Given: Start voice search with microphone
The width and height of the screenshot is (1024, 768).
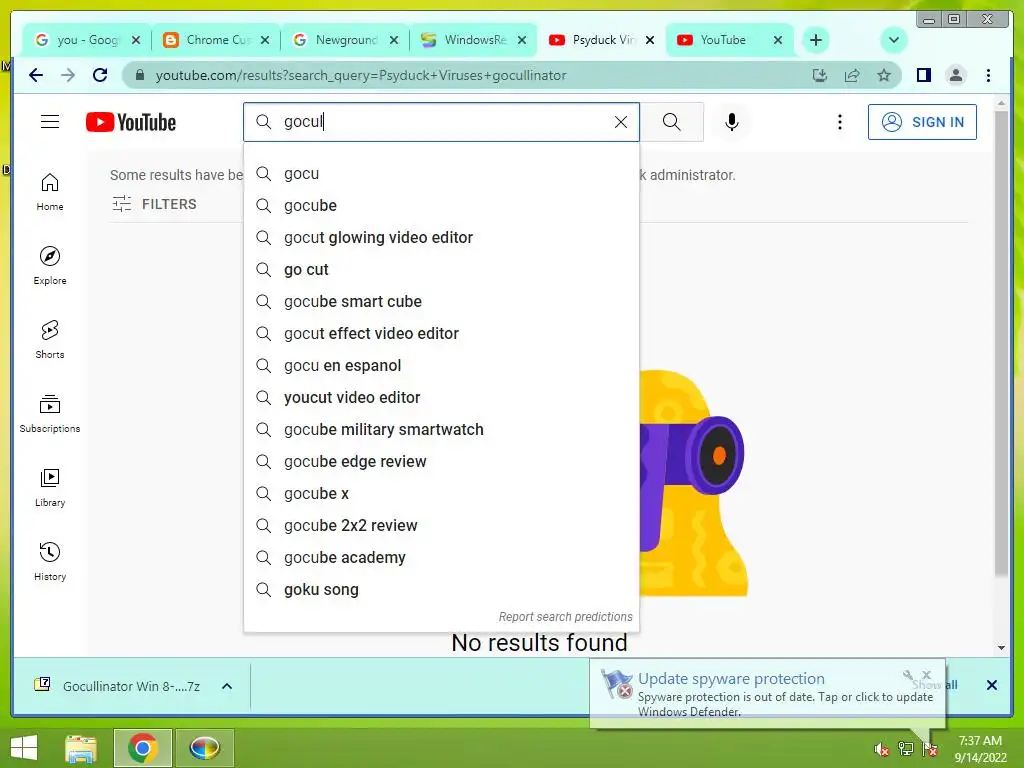Looking at the screenshot, I should [x=732, y=122].
